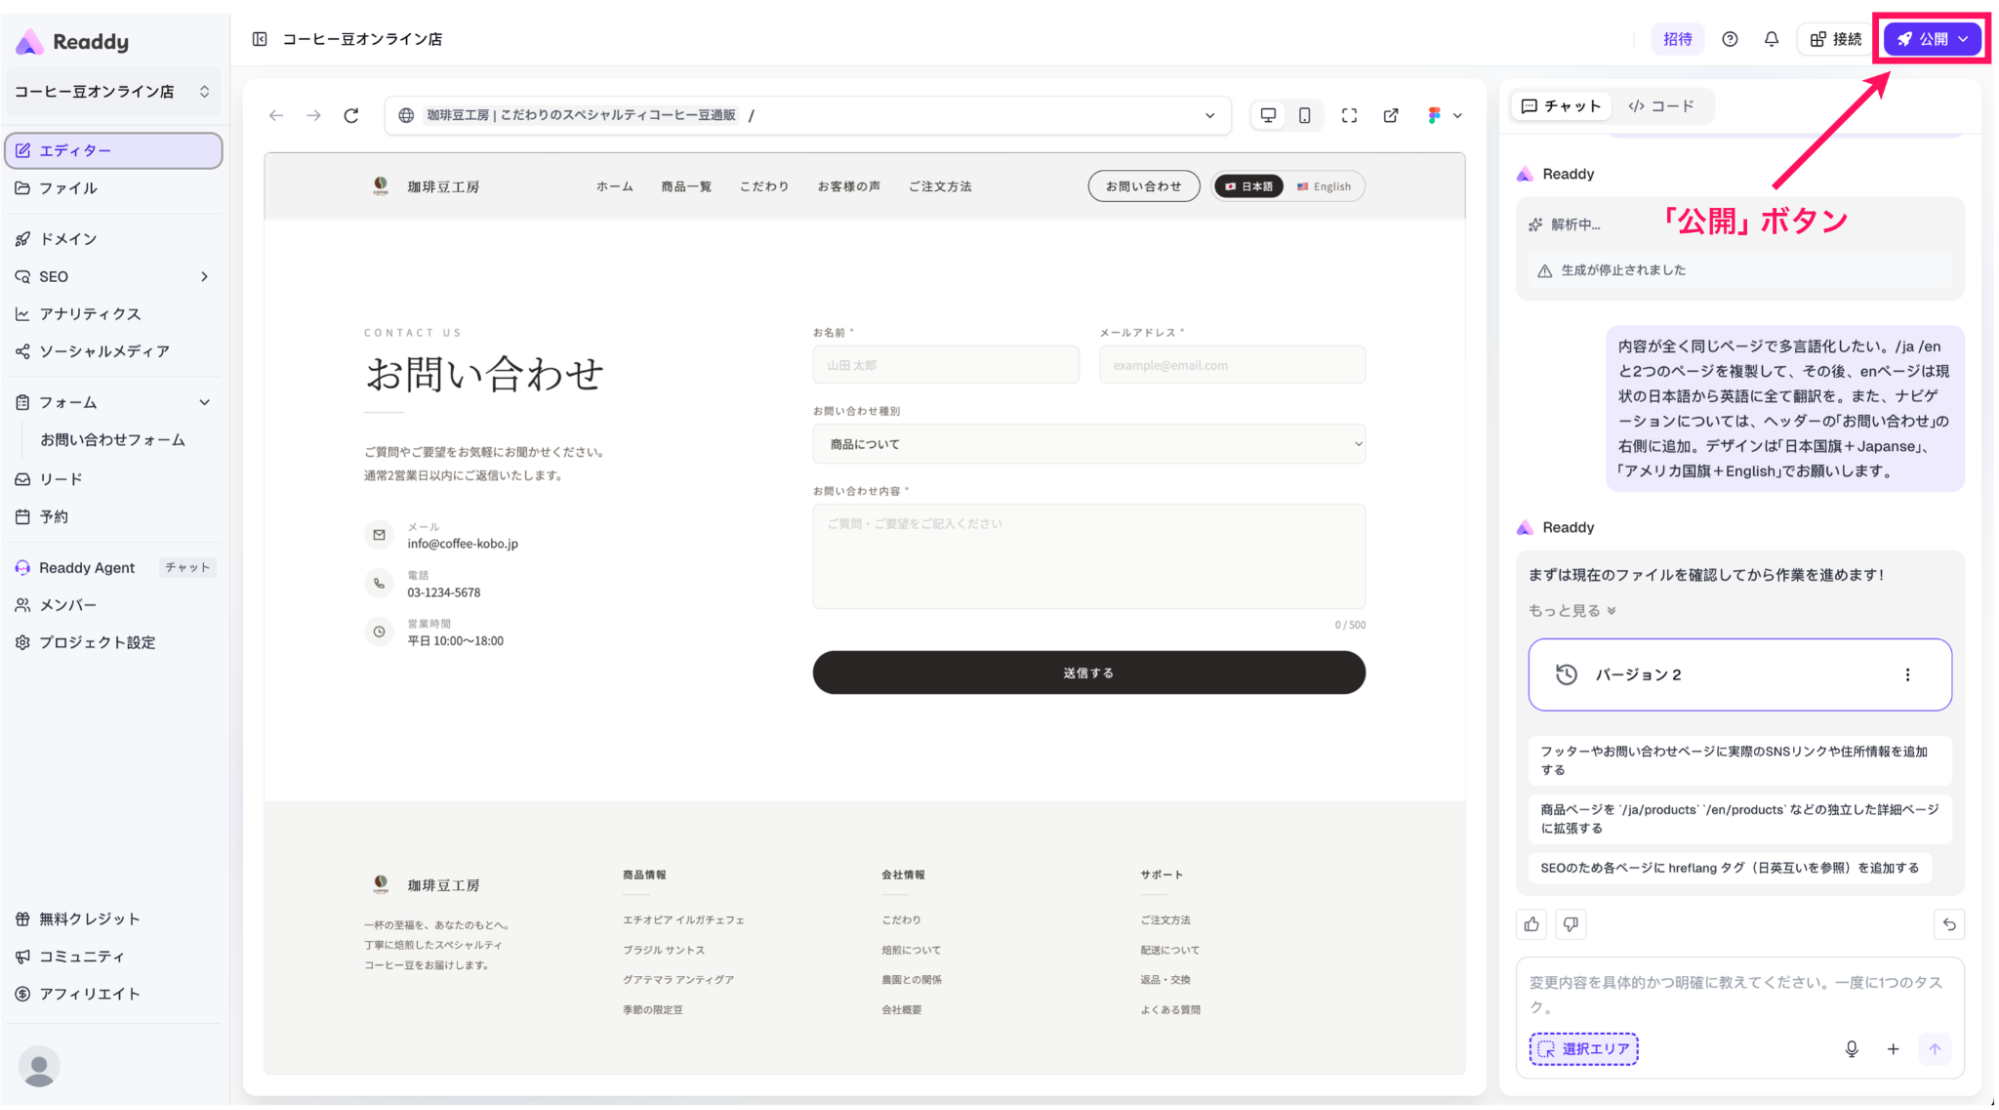
Task: Switch to コード tab
Action: (x=1661, y=106)
